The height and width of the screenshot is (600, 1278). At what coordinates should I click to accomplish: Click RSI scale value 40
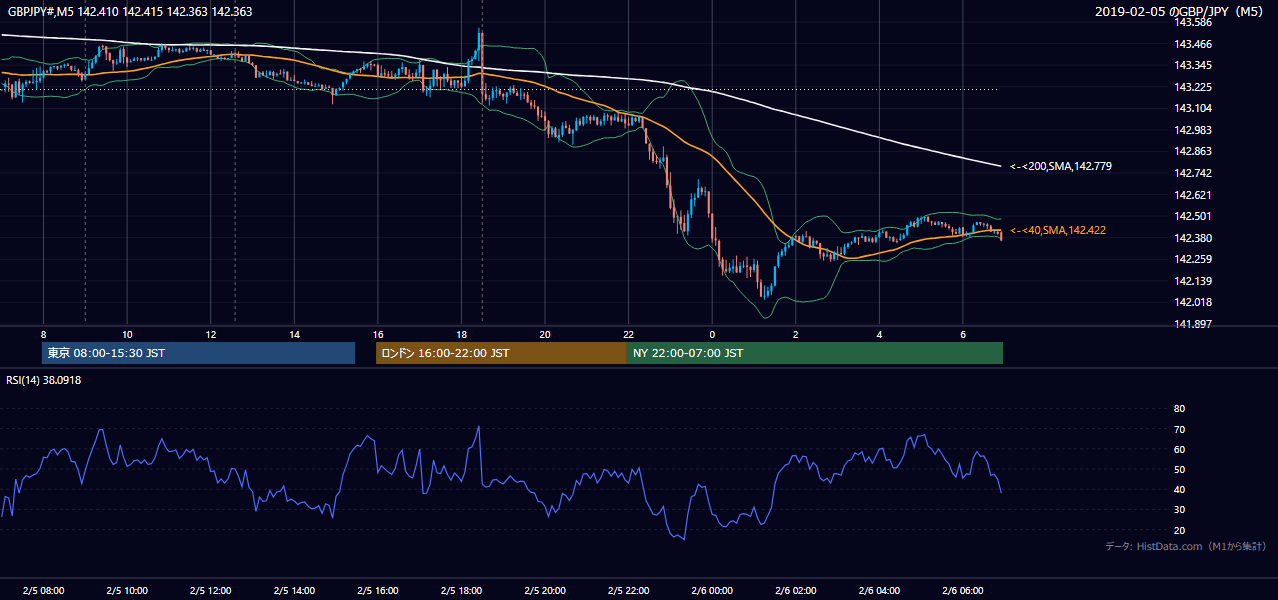pos(1179,489)
